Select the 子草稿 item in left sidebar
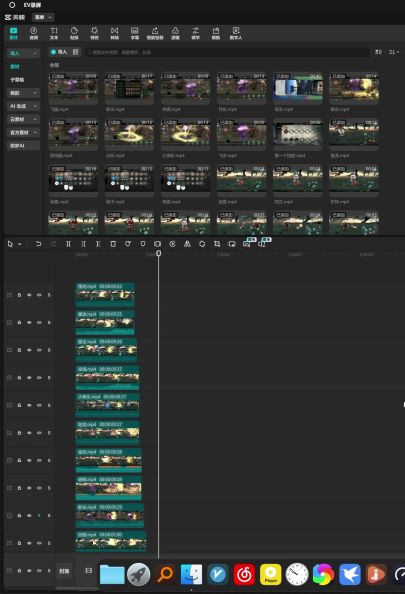 click(17, 80)
